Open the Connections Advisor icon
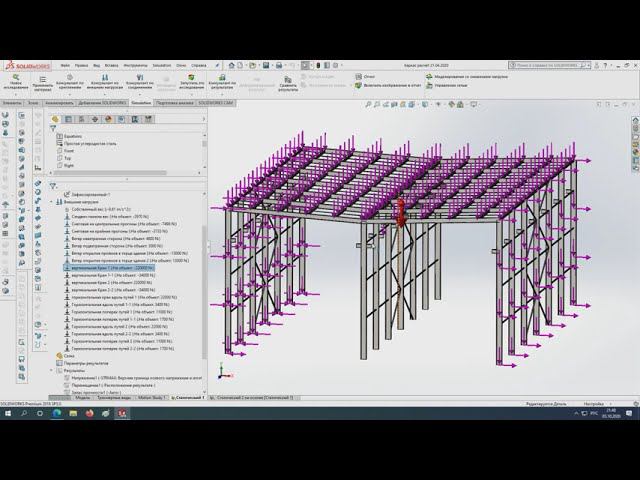The width and height of the screenshot is (640, 480). 140,77
